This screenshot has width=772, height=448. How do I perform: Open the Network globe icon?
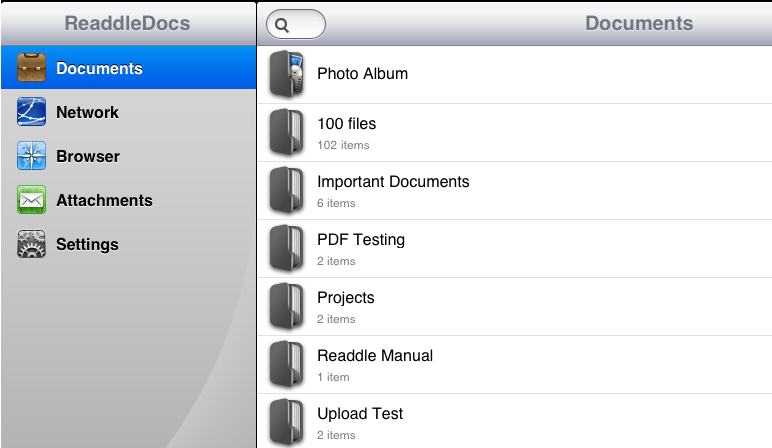32,111
